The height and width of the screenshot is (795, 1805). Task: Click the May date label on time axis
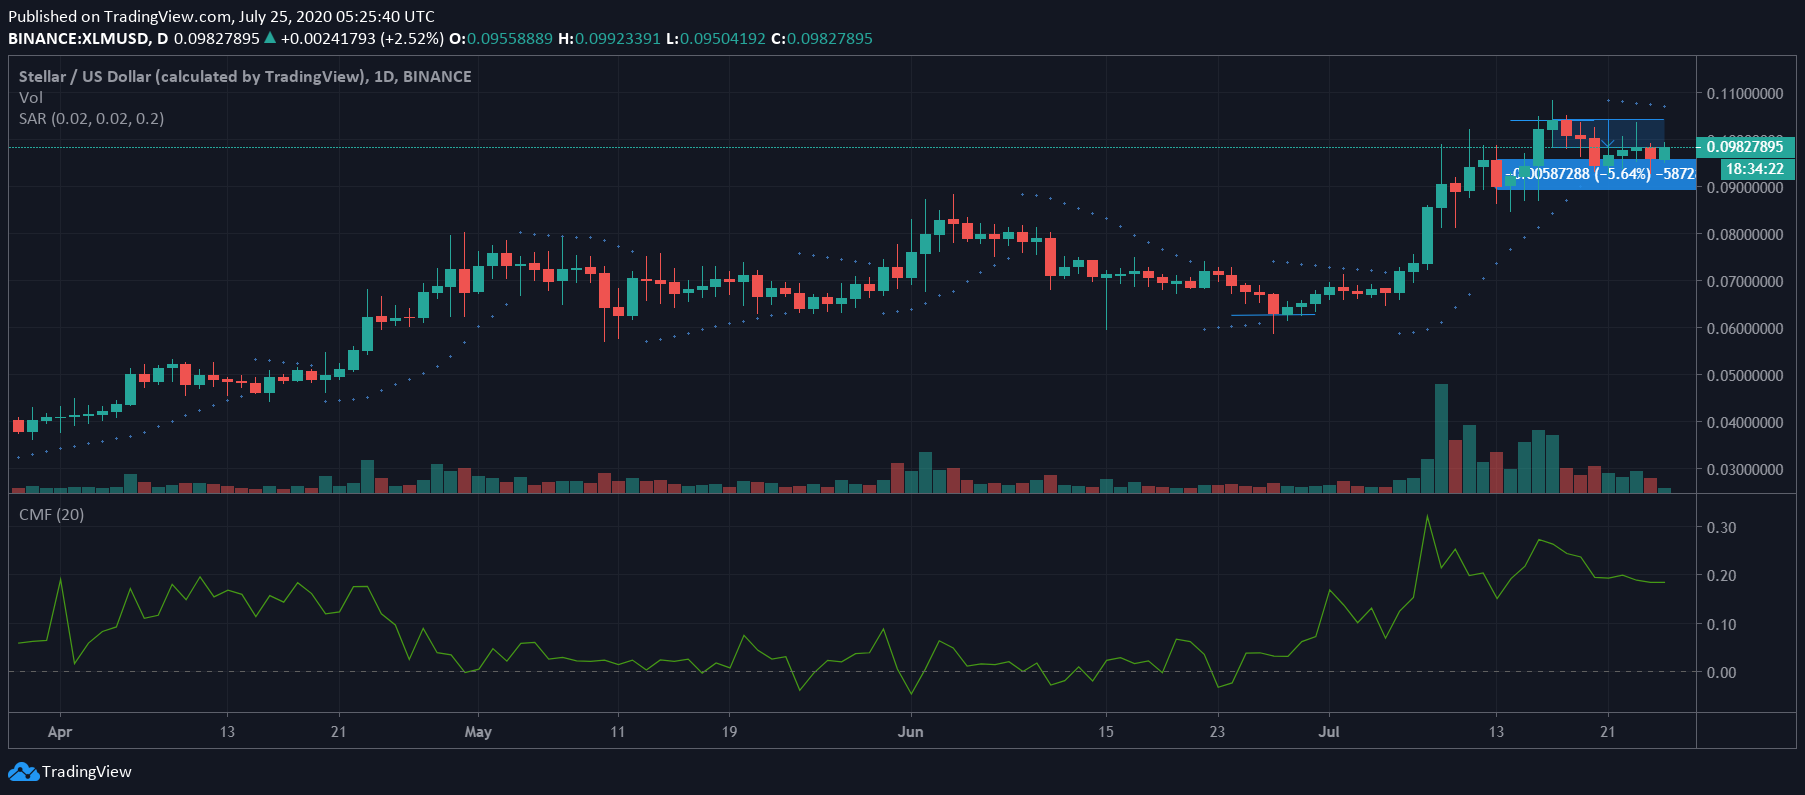click(x=478, y=732)
